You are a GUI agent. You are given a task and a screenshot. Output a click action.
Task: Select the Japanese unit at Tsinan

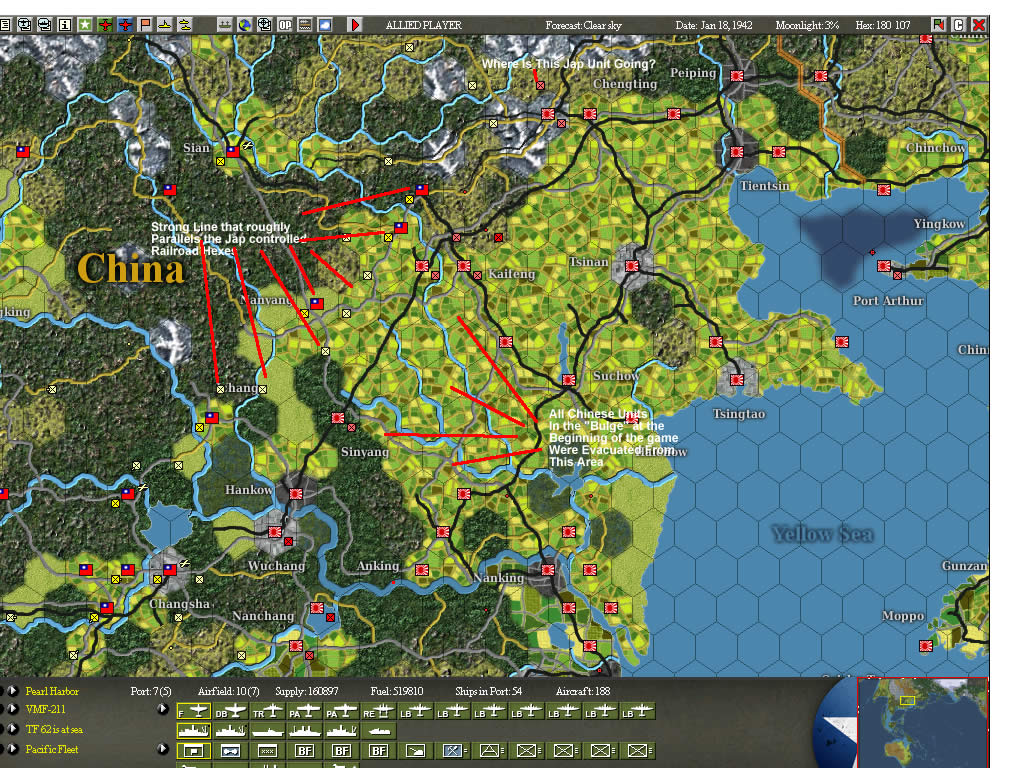tap(632, 266)
